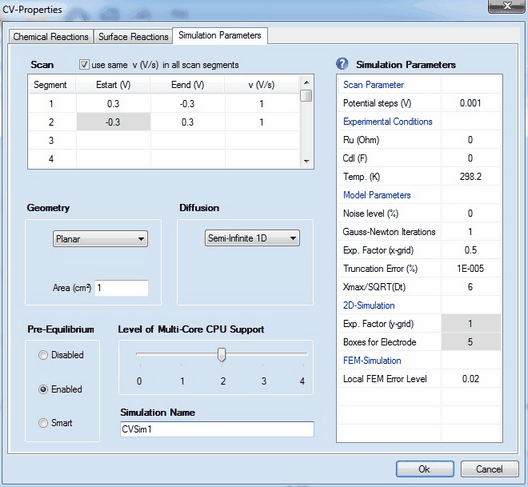Select segment 2 Eend cell 0.3
The height and width of the screenshot is (487, 528).
coord(188,122)
